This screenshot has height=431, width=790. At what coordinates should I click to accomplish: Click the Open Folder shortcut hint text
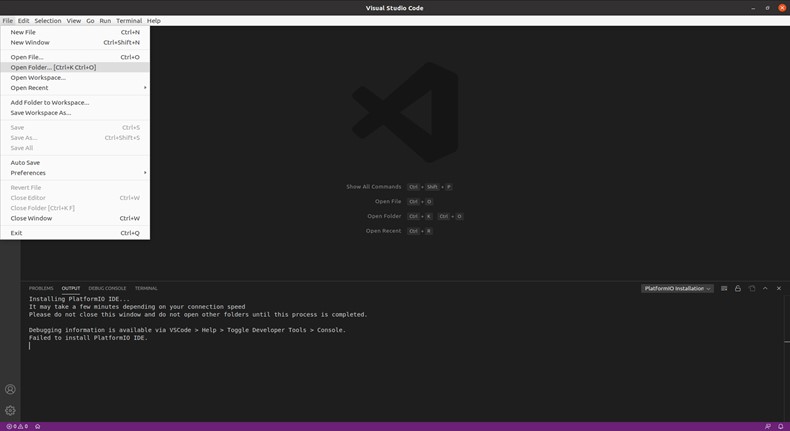(384, 216)
